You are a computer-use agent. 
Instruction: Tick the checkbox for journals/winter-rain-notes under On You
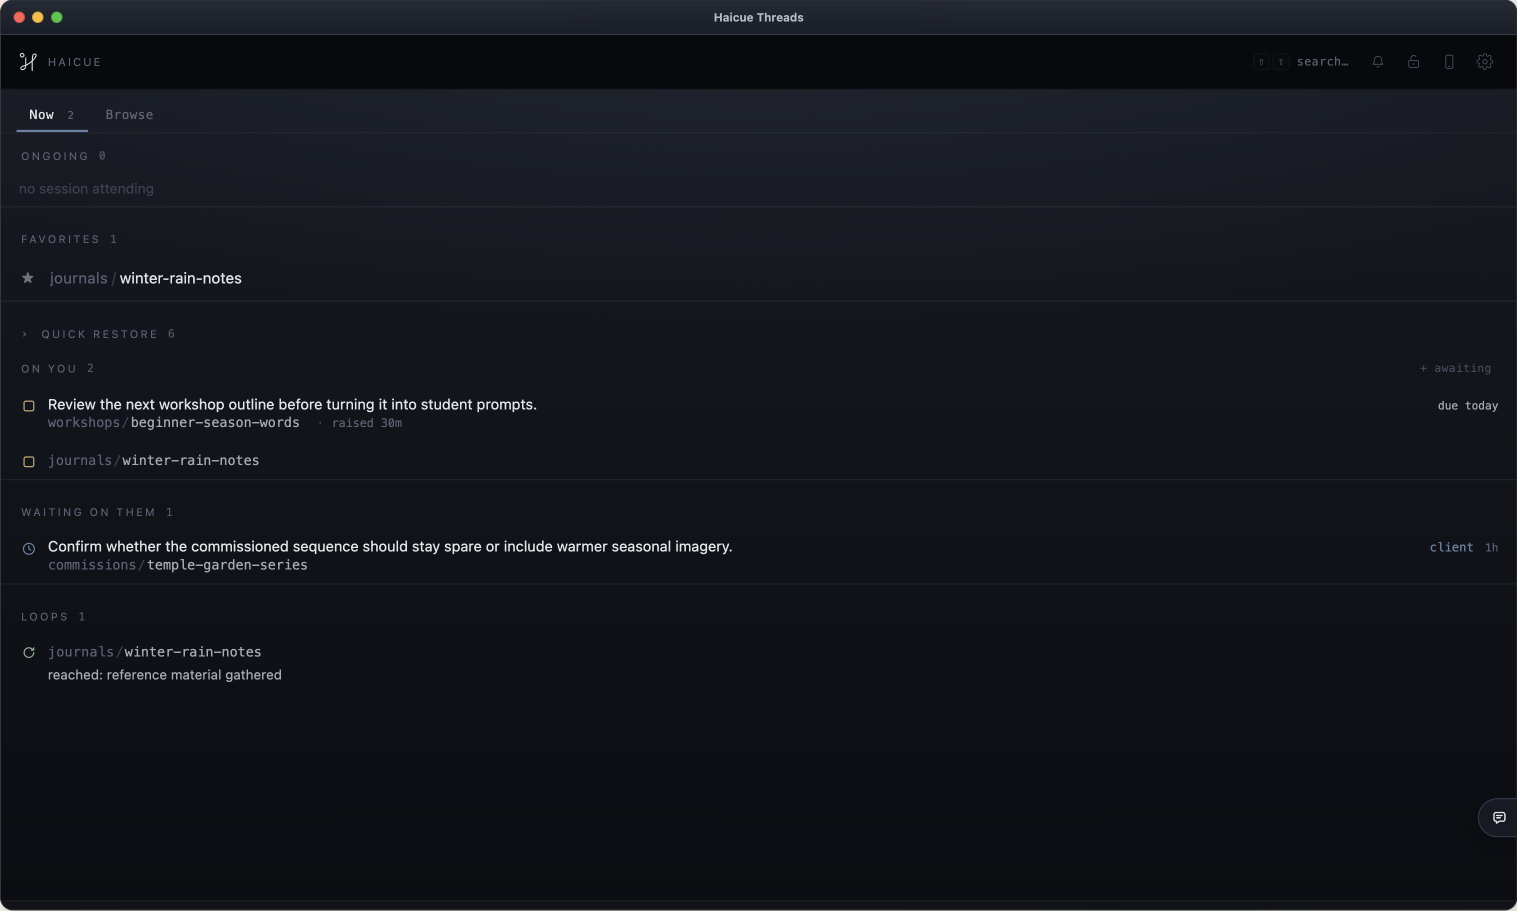click(29, 462)
